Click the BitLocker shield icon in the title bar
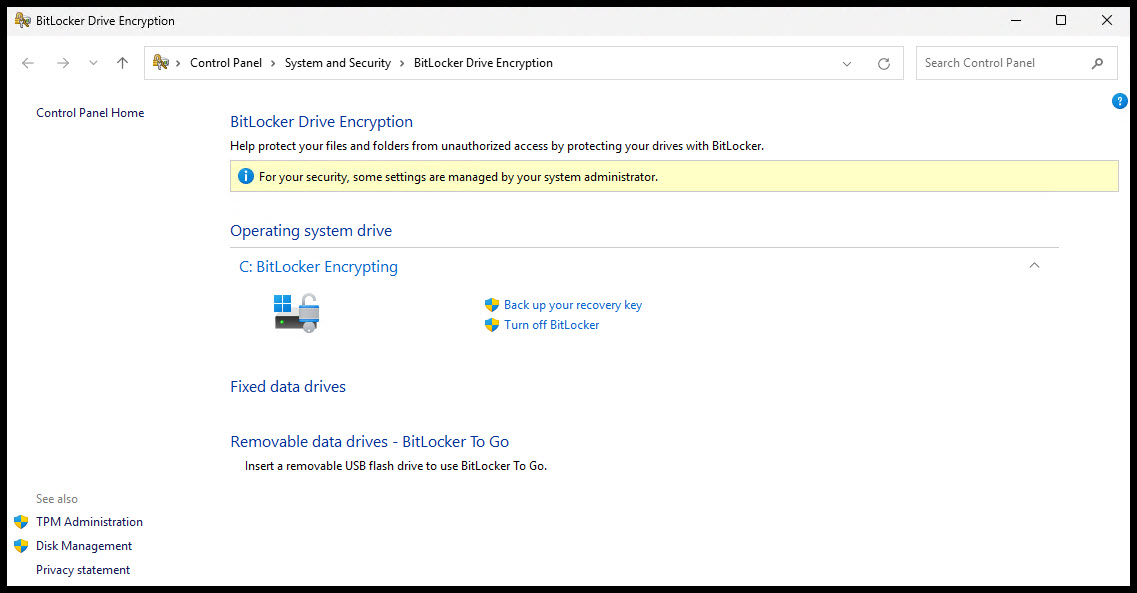 tap(21, 19)
